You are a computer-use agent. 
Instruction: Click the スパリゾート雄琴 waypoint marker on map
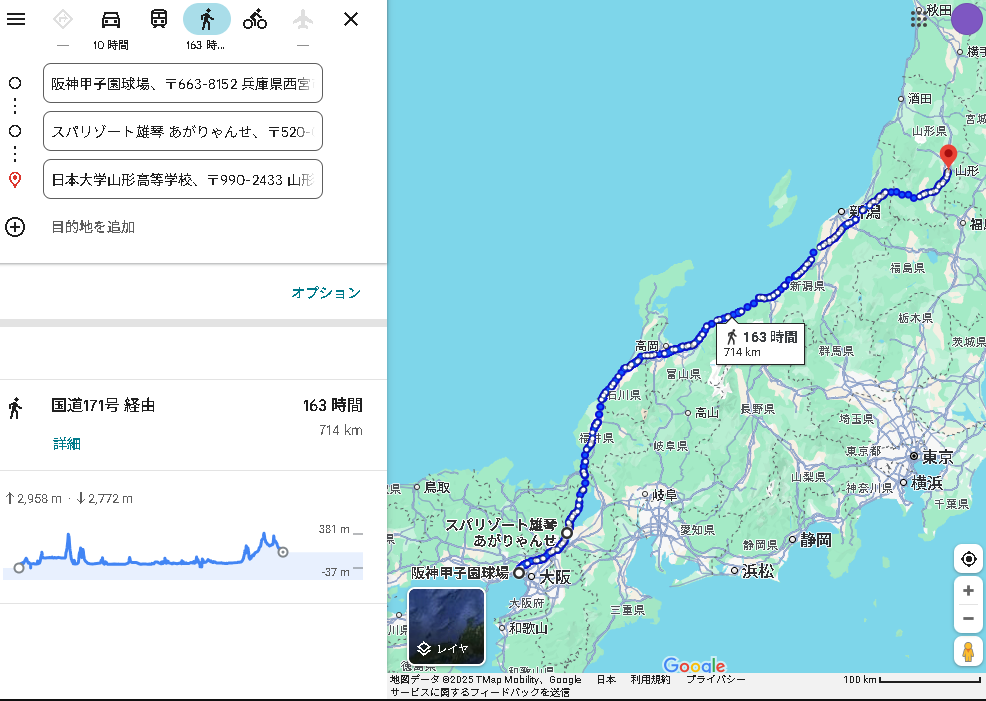(567, 533)
